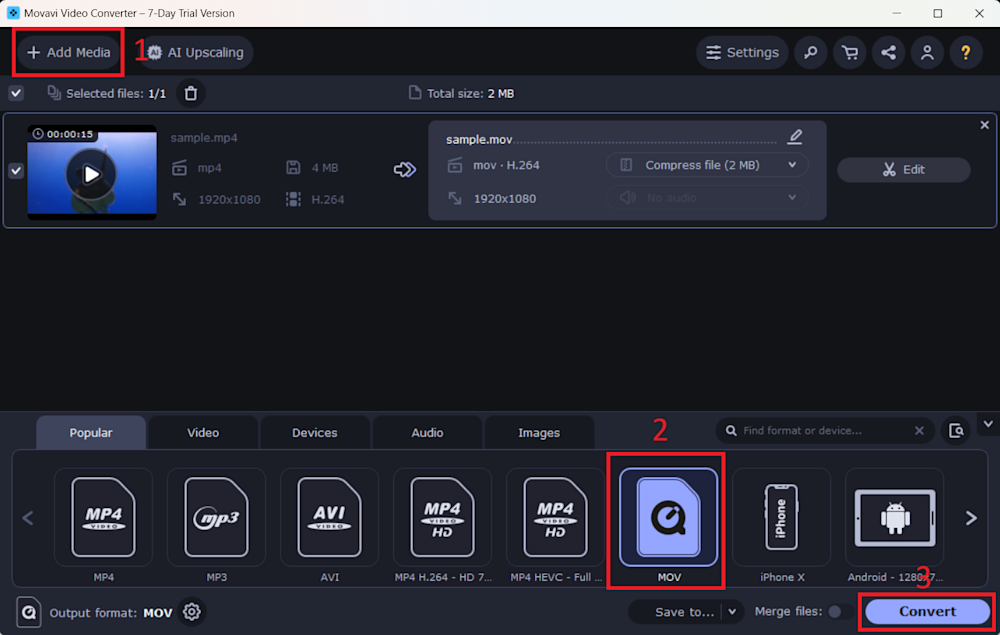The image size is (1000, 635).
Task: Click the Save to… button
Action: point(684,612)
